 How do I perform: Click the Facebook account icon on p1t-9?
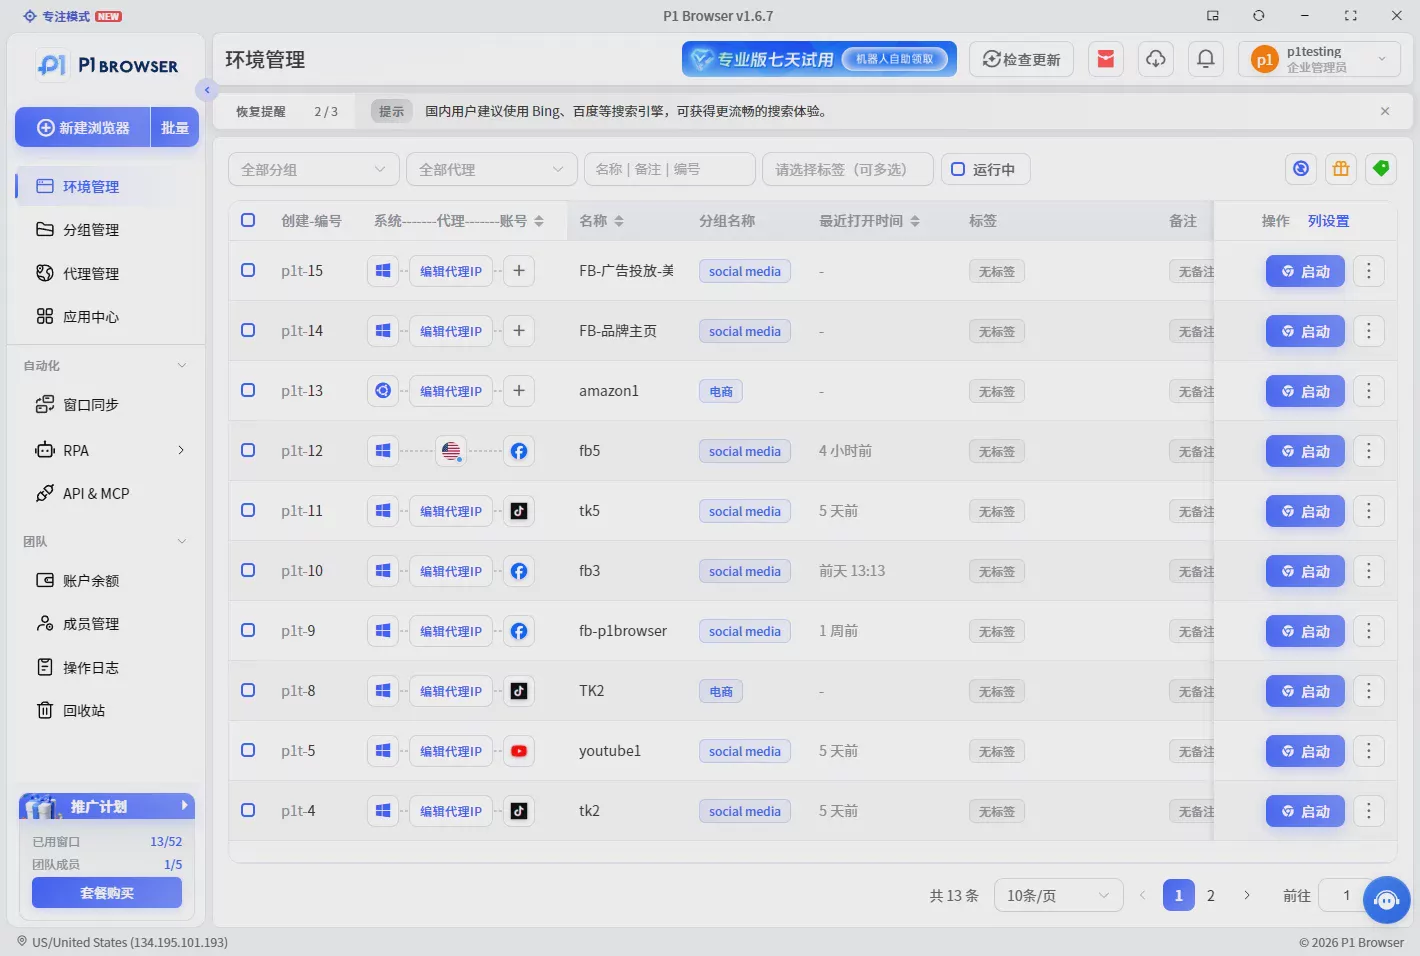[519, 631]
